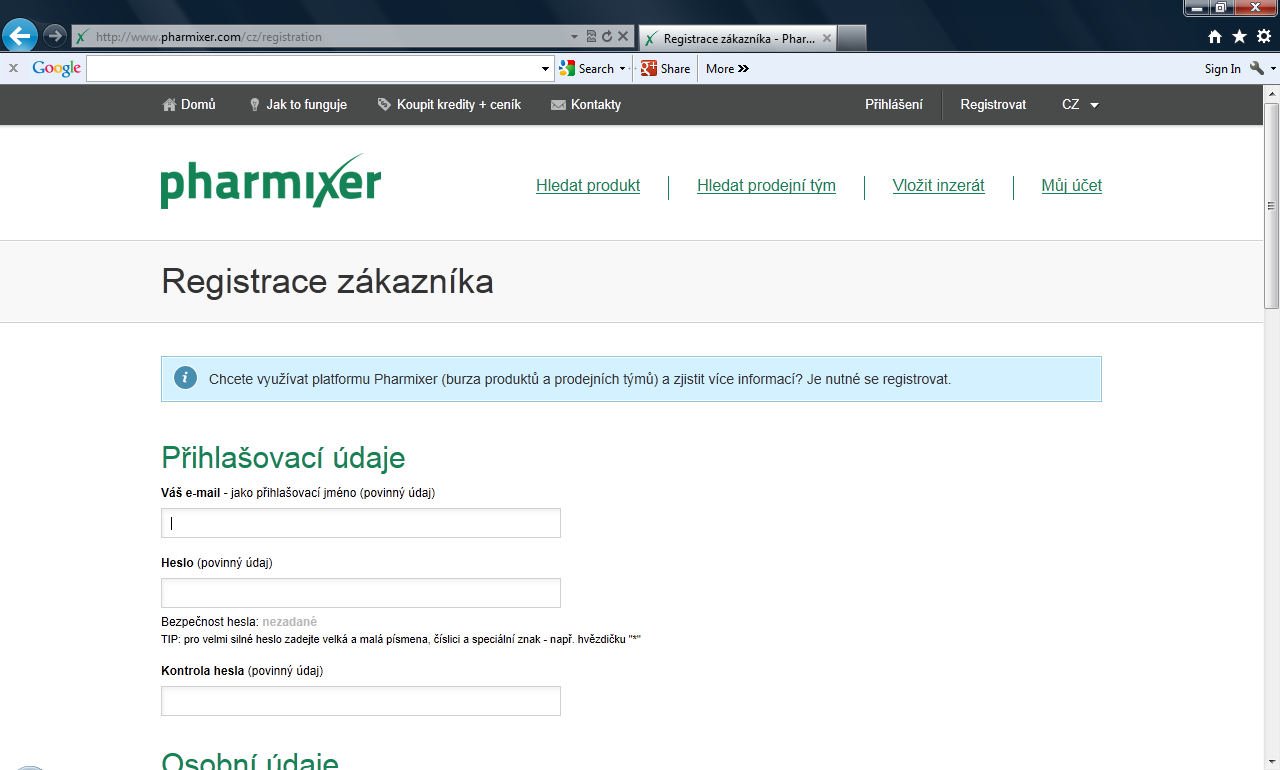The image size is (1280, 770).
Task: Go back with the browser back arrow
Action: tap(20, 36)
